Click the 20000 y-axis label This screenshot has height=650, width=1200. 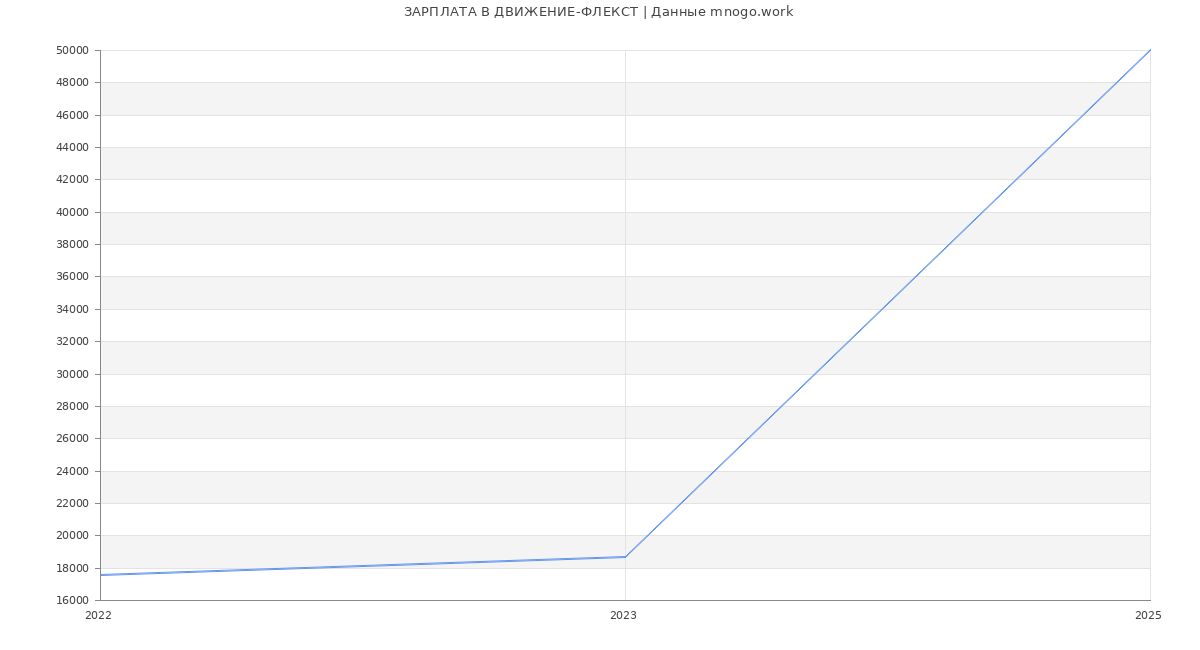pos(73,535)
